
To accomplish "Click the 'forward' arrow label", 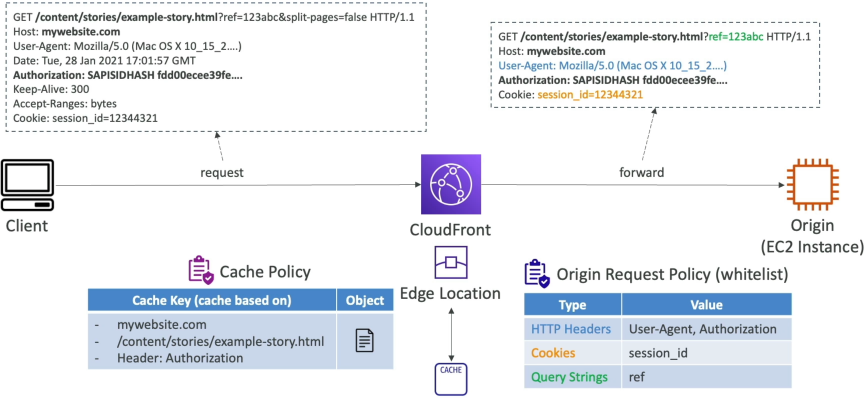I will tap(642, 172).
